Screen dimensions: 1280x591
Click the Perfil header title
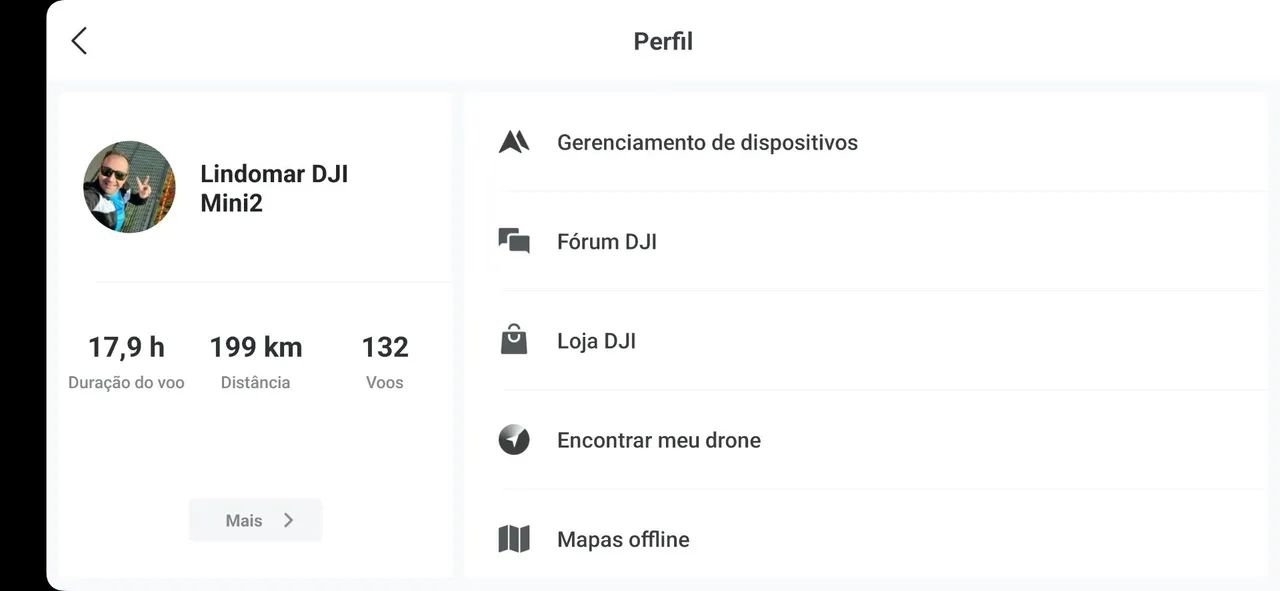(x=662, y=41)
